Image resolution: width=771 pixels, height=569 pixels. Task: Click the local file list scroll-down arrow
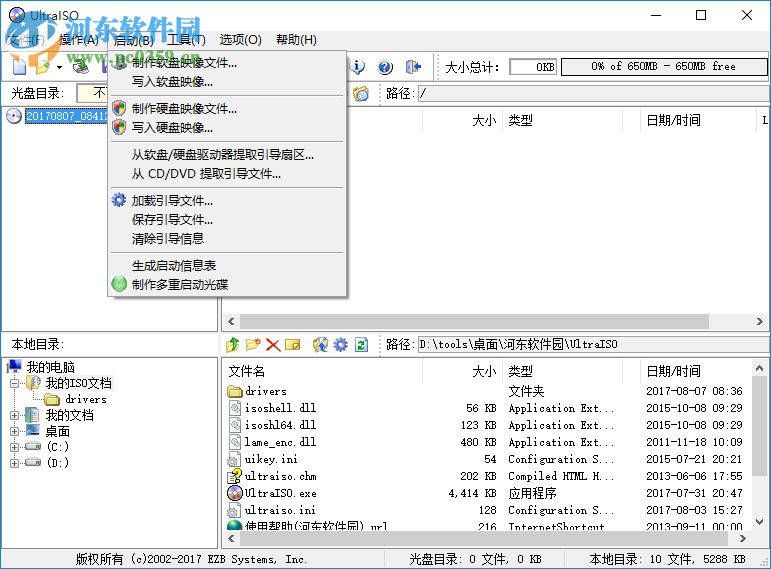[759, 522]
